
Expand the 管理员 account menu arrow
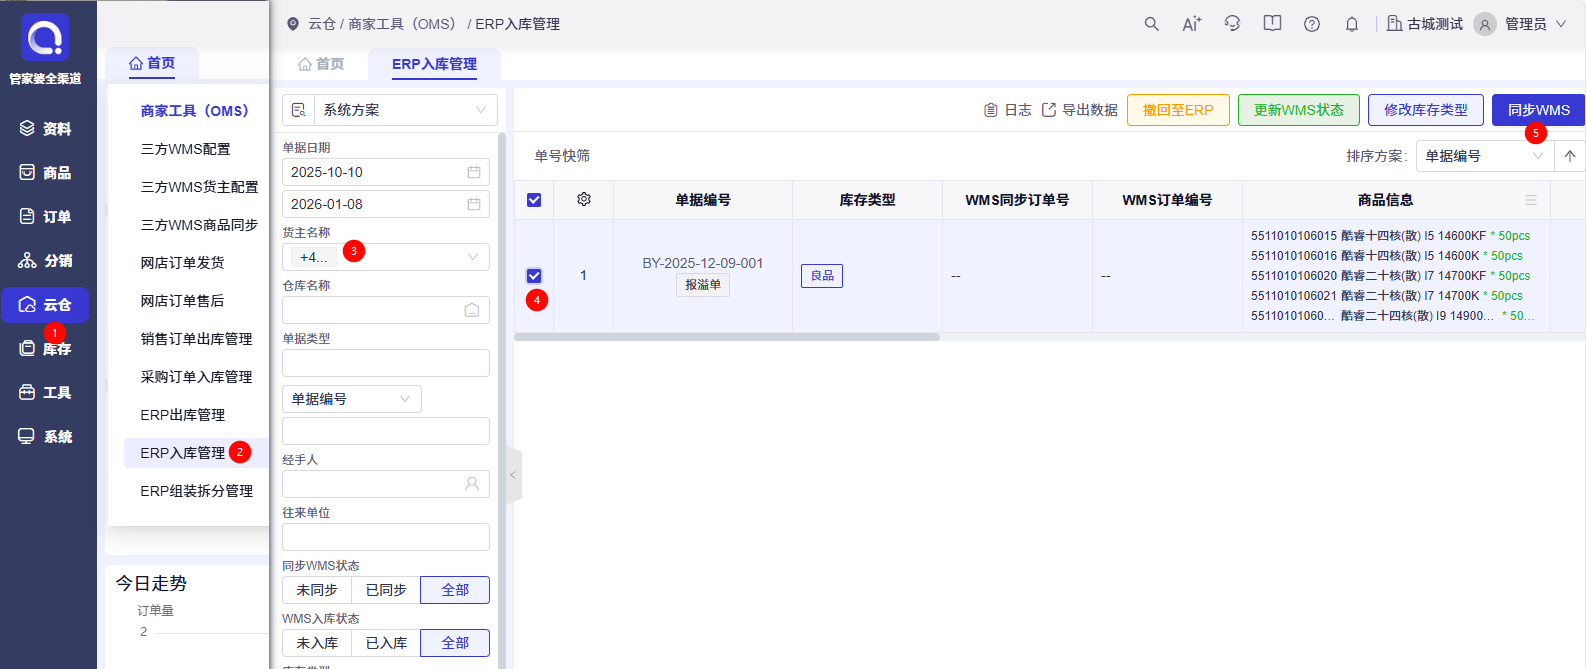point(1561,24)
